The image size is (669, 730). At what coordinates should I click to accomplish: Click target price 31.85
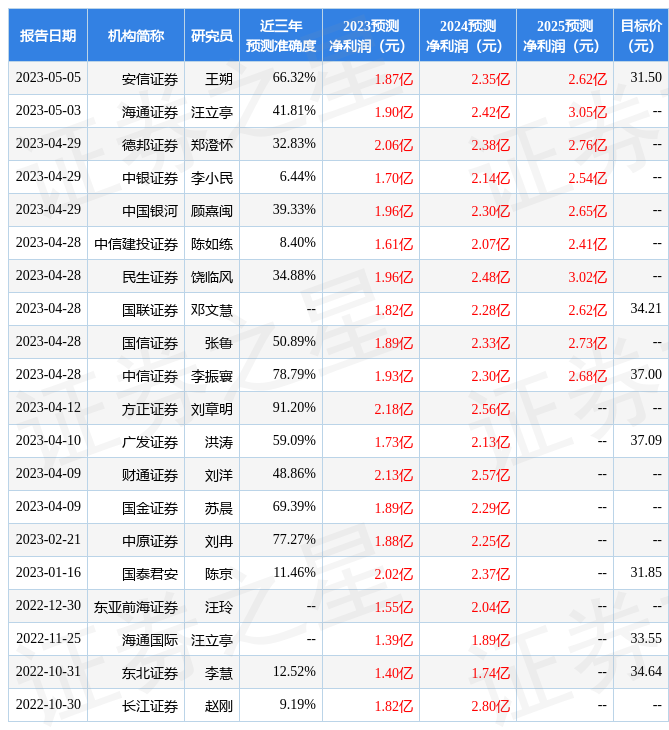click(646, 573)
